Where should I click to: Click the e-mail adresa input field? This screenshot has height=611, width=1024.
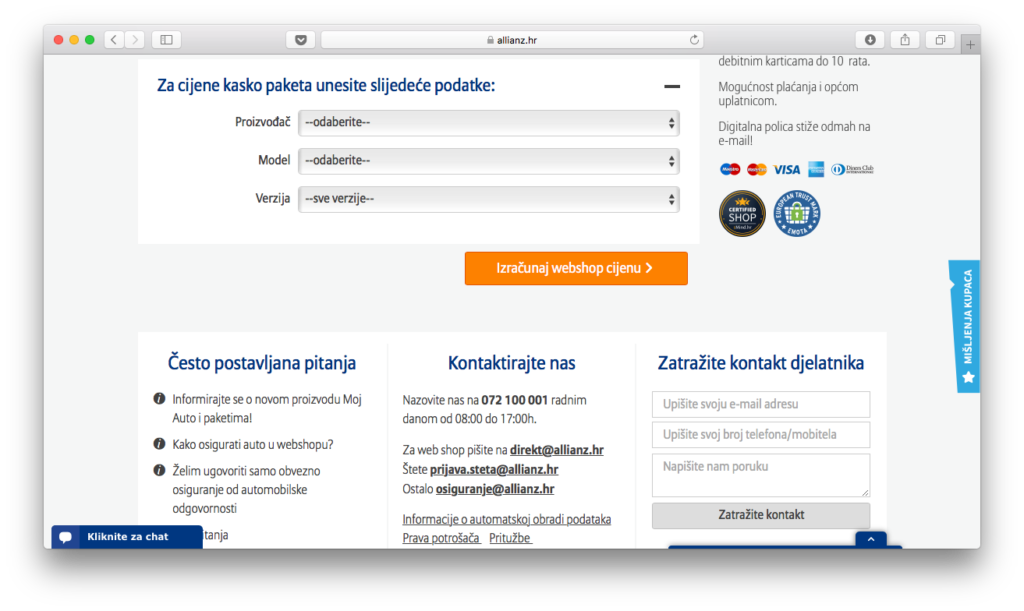coord(760,404)
